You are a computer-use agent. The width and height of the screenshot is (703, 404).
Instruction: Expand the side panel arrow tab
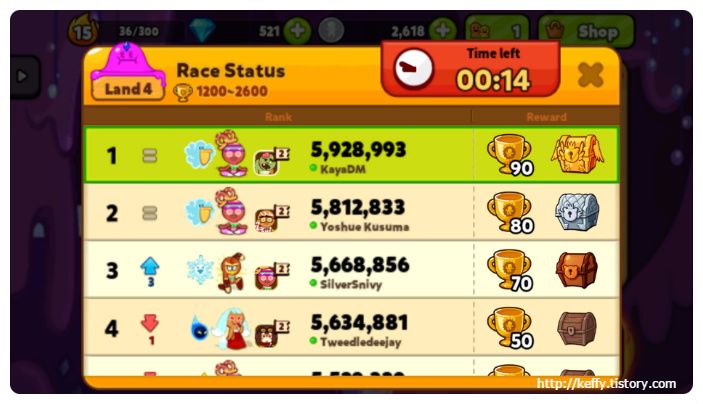click(x=24, y=76)
